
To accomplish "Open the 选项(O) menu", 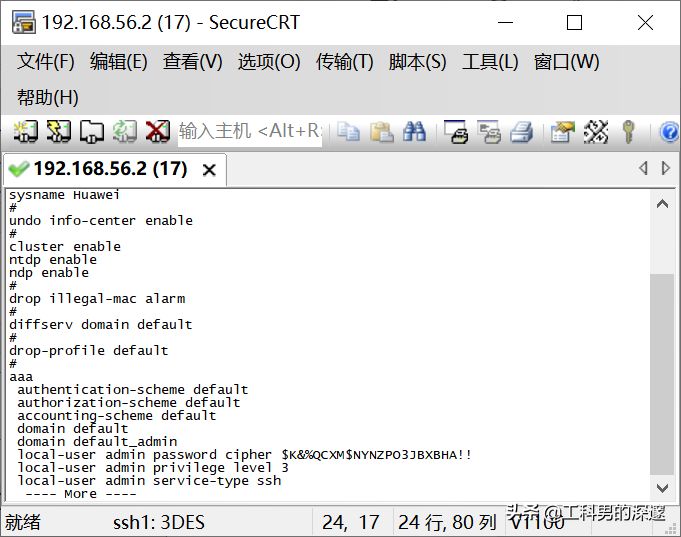I will pyautogui.click(x=269, y=62).
